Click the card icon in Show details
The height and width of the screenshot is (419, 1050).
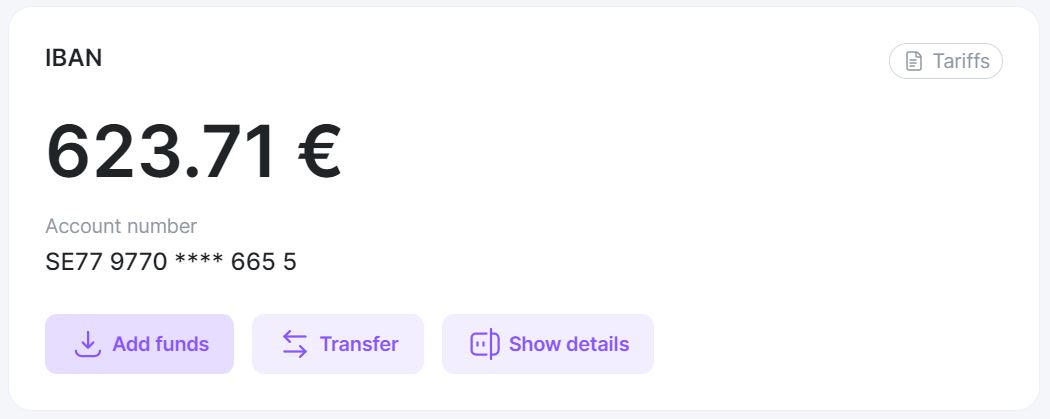point(485,344)
